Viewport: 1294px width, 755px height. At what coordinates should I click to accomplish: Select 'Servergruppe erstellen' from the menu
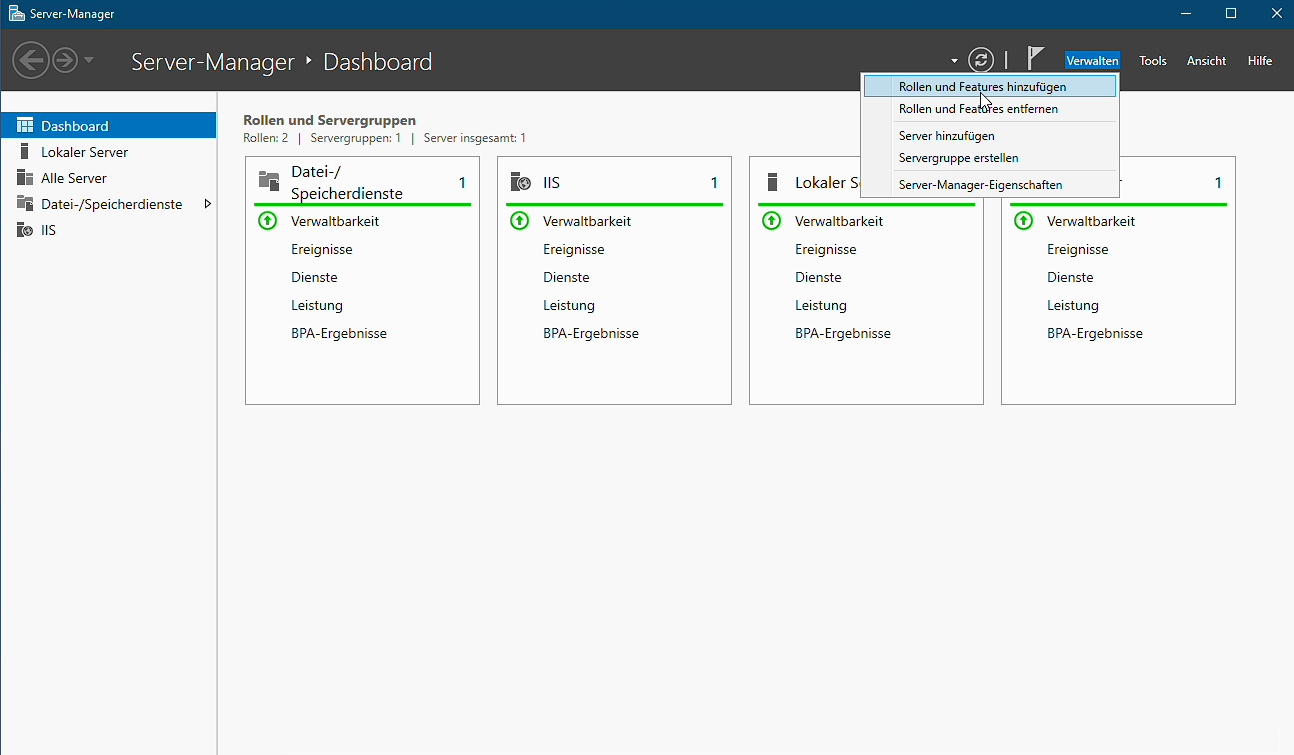point(989,158)
